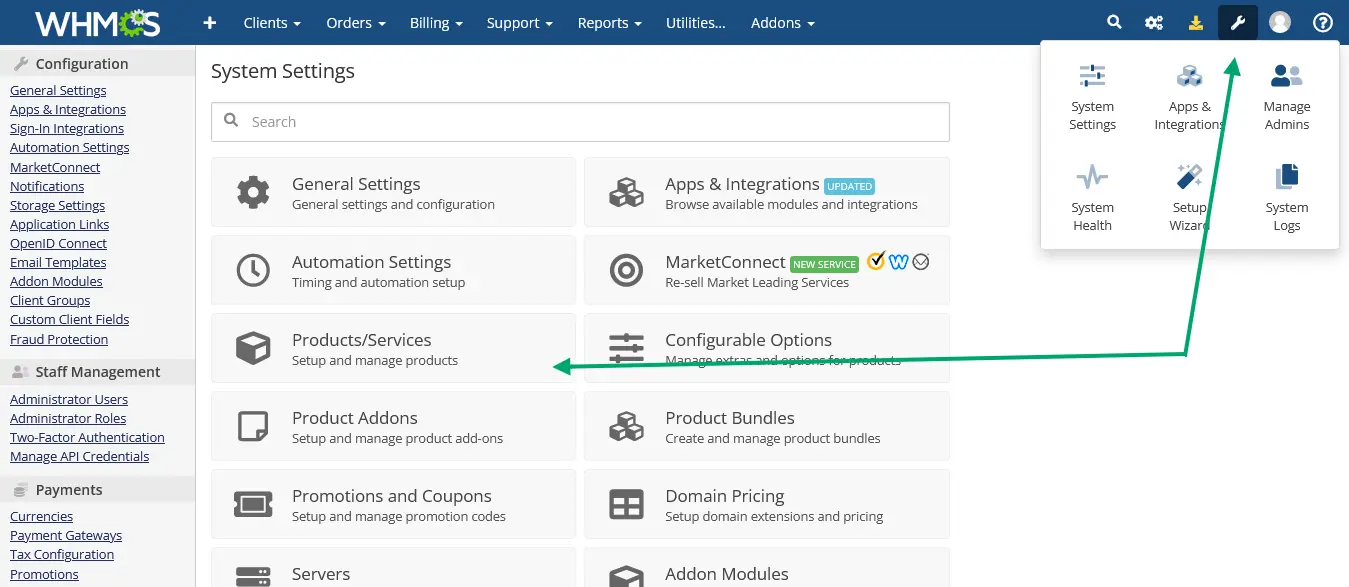Image resolution: width=1349 pixels, height=587 pixels.
Task: Click the automation gears icon in top bar
Action: tap(1154, 22)
